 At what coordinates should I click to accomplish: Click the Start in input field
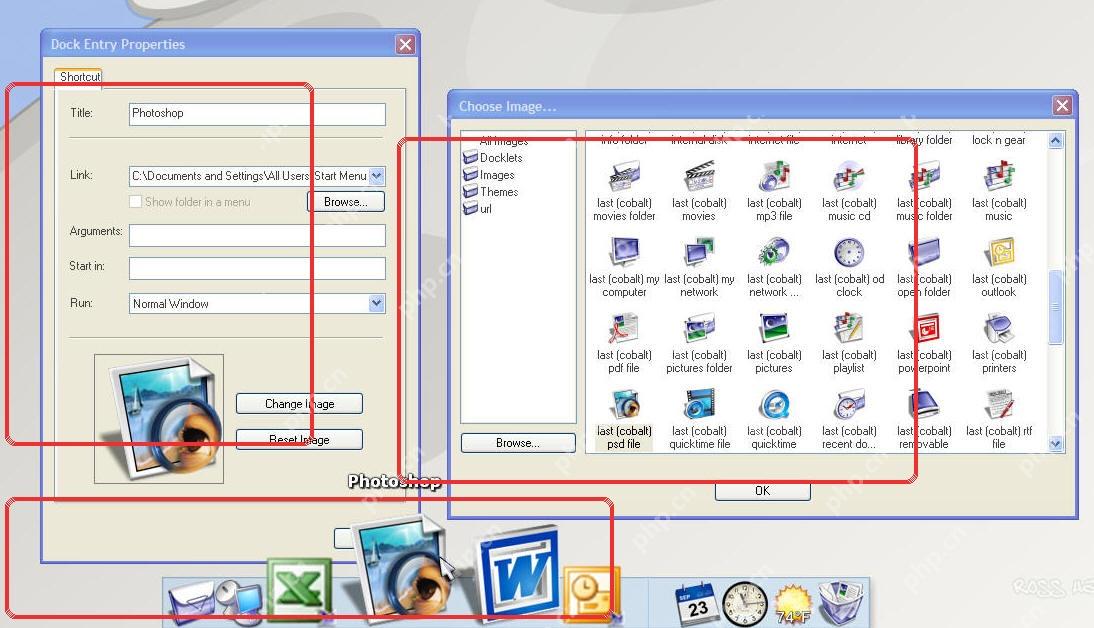[257, 268]
